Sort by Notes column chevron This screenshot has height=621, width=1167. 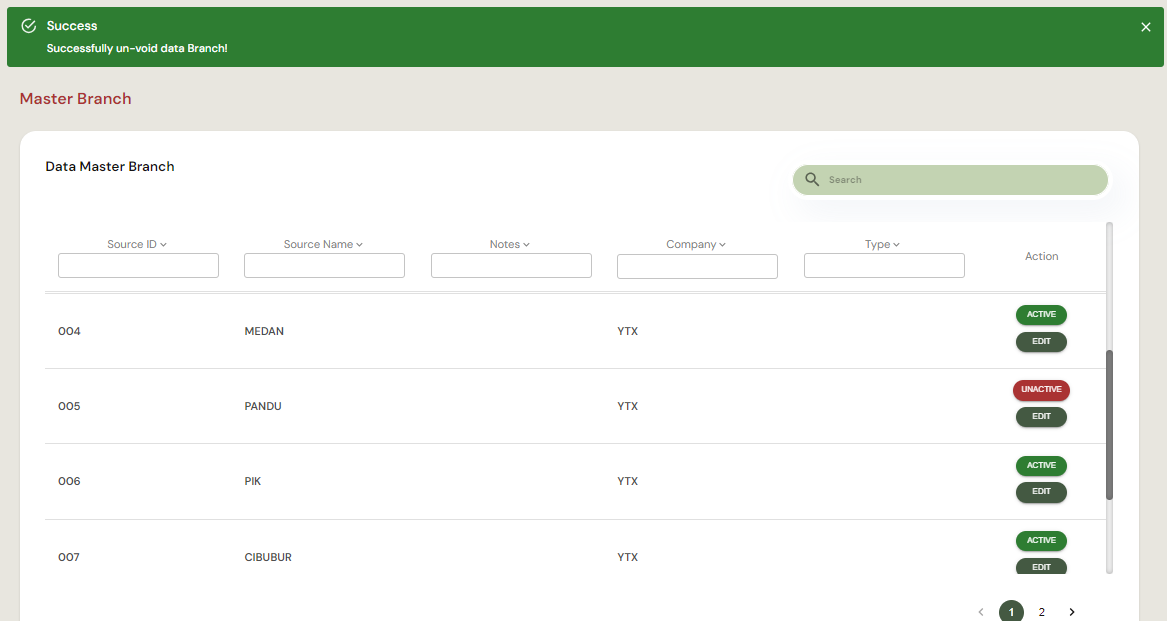click(526, 245)
